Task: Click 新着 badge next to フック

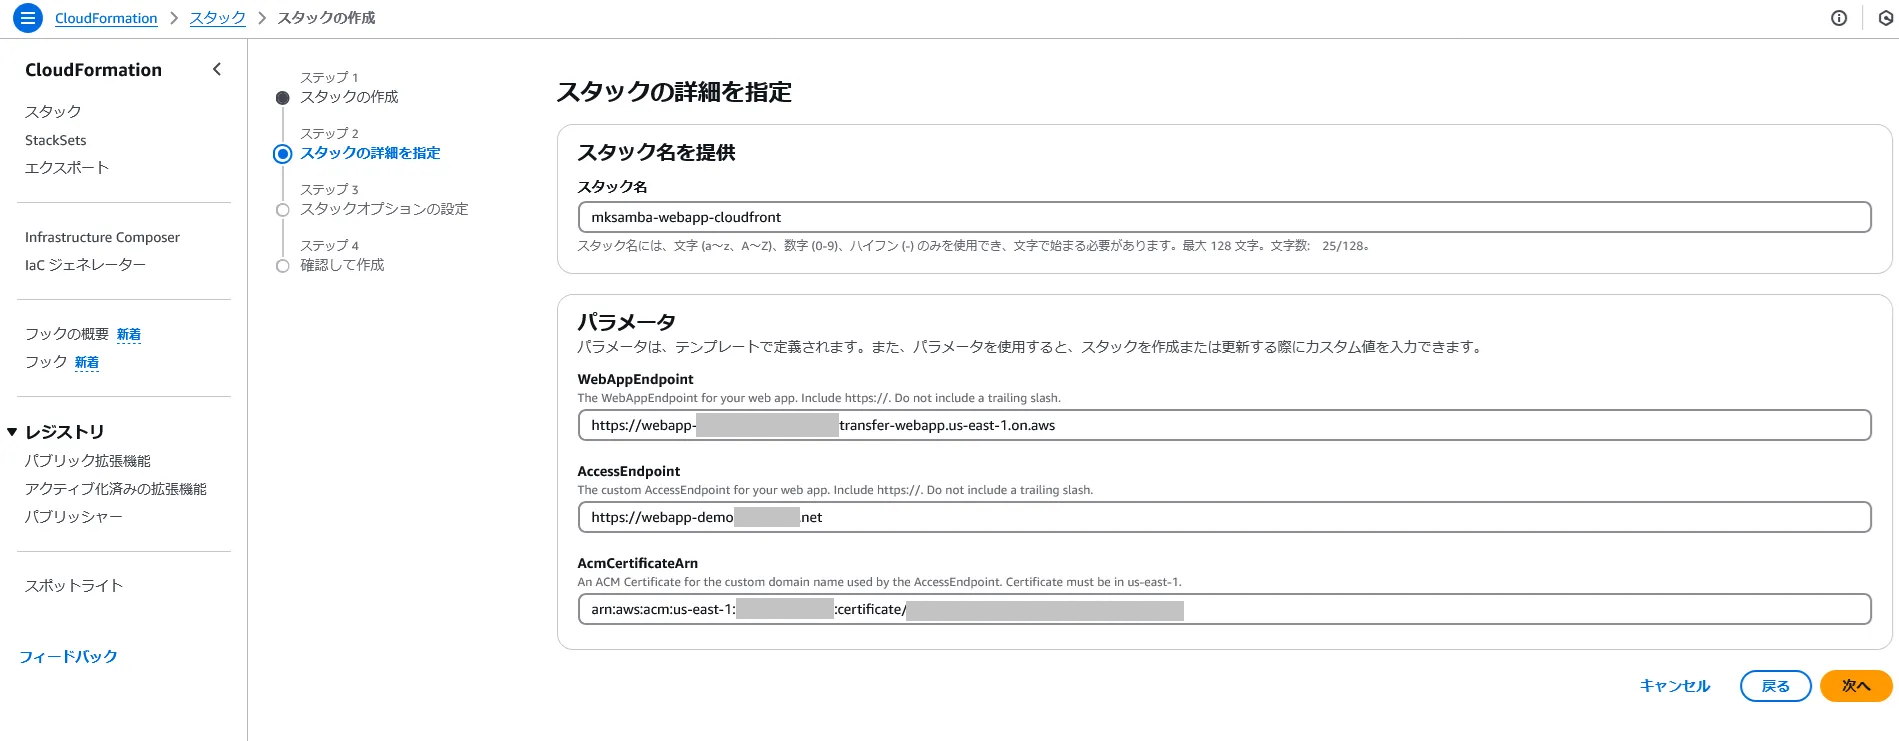Action: coord(87,362)
